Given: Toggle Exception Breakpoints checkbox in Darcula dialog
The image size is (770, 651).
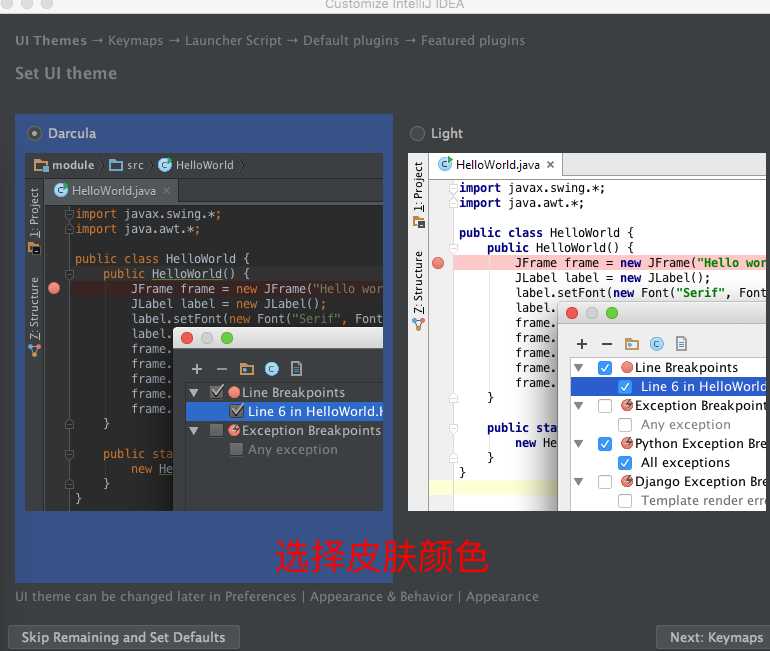Looking at the screenshot, I should coord(217,430).
